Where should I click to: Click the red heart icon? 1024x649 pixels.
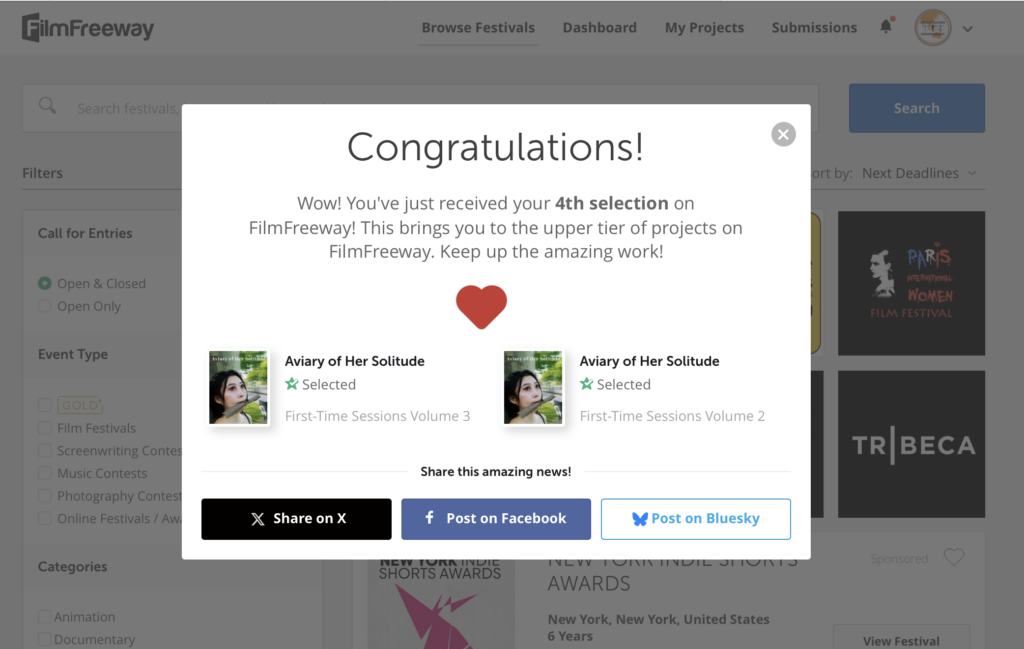point(481,306)
